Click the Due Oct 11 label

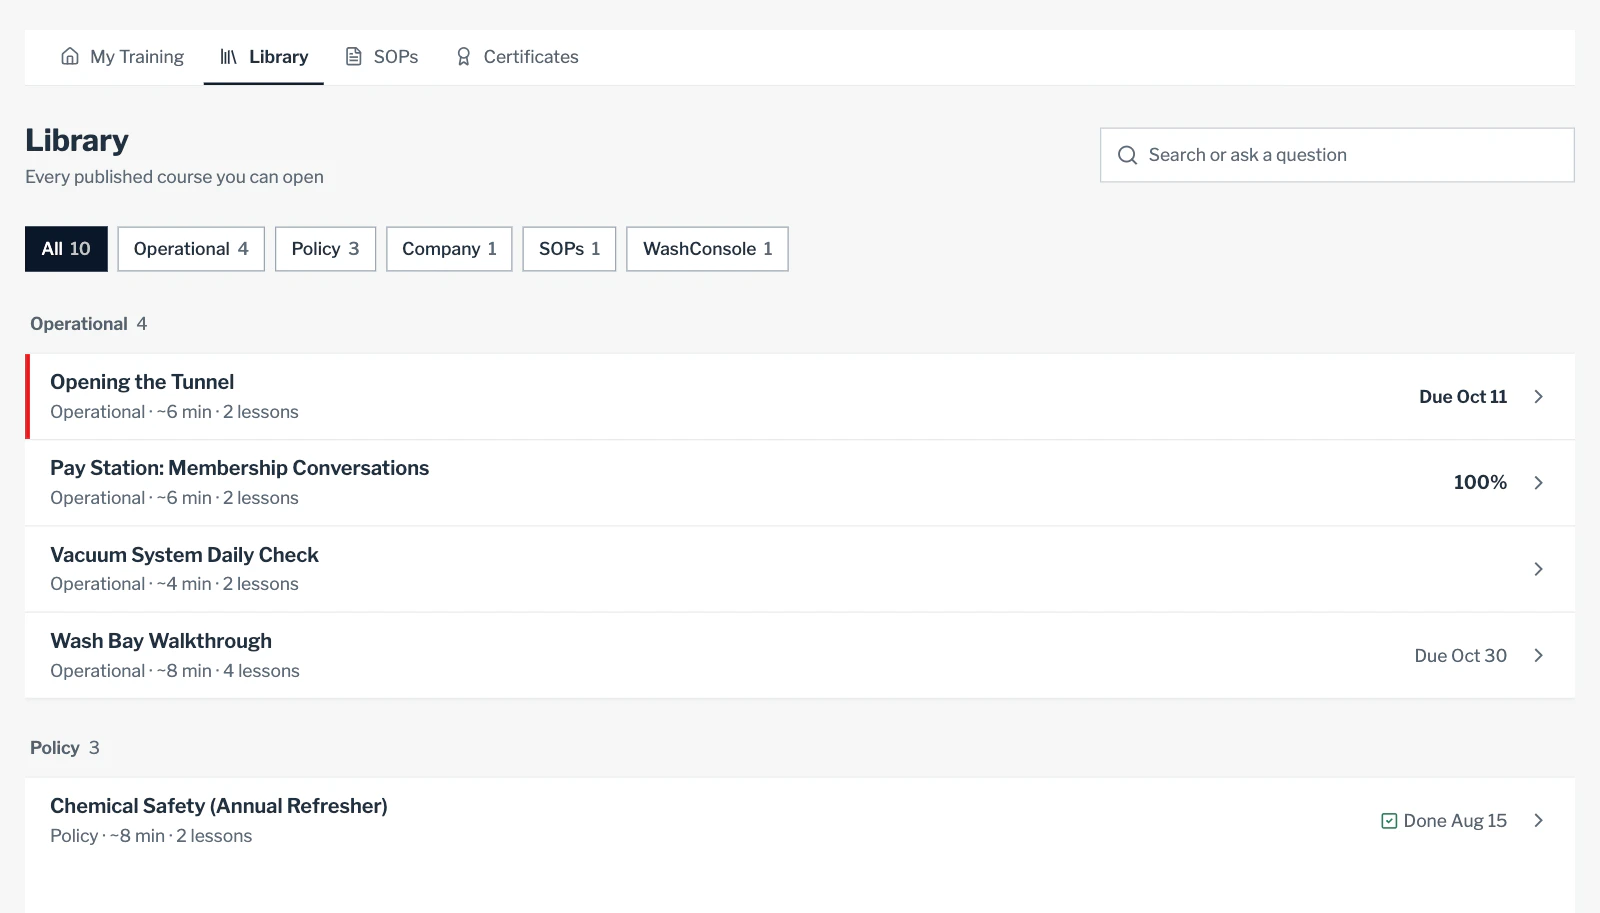click(x=1463, y=397)
